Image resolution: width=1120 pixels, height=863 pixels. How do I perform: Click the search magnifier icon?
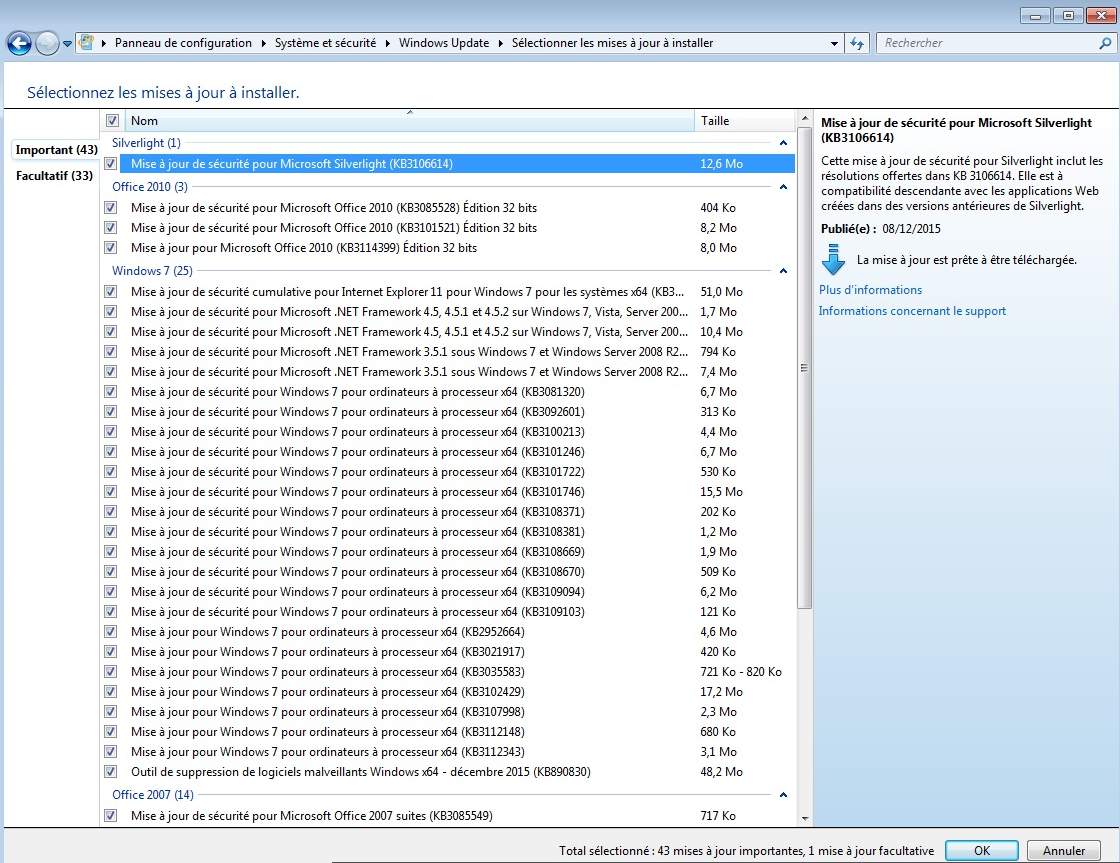1104,43
